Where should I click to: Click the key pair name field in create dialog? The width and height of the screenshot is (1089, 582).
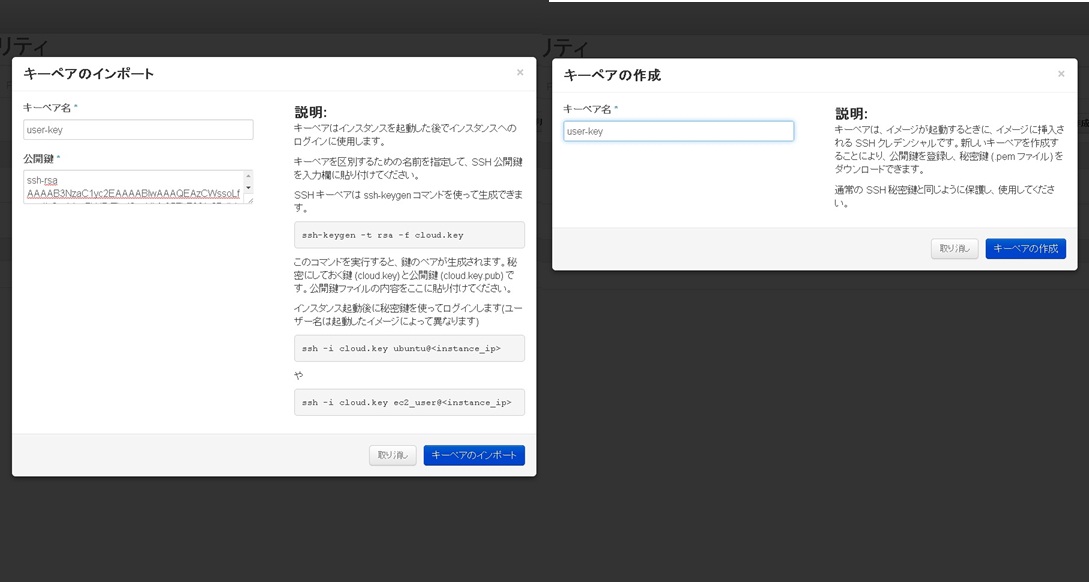(679, 131)
